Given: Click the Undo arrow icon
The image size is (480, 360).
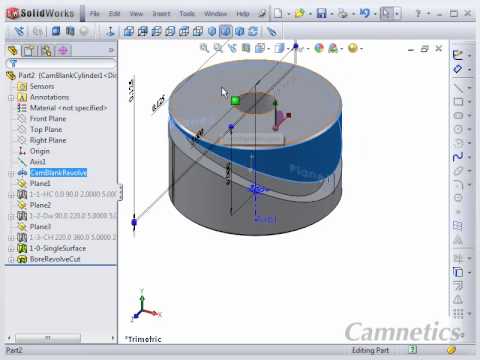Looking at the screenshot, I should tap(365, 13).
